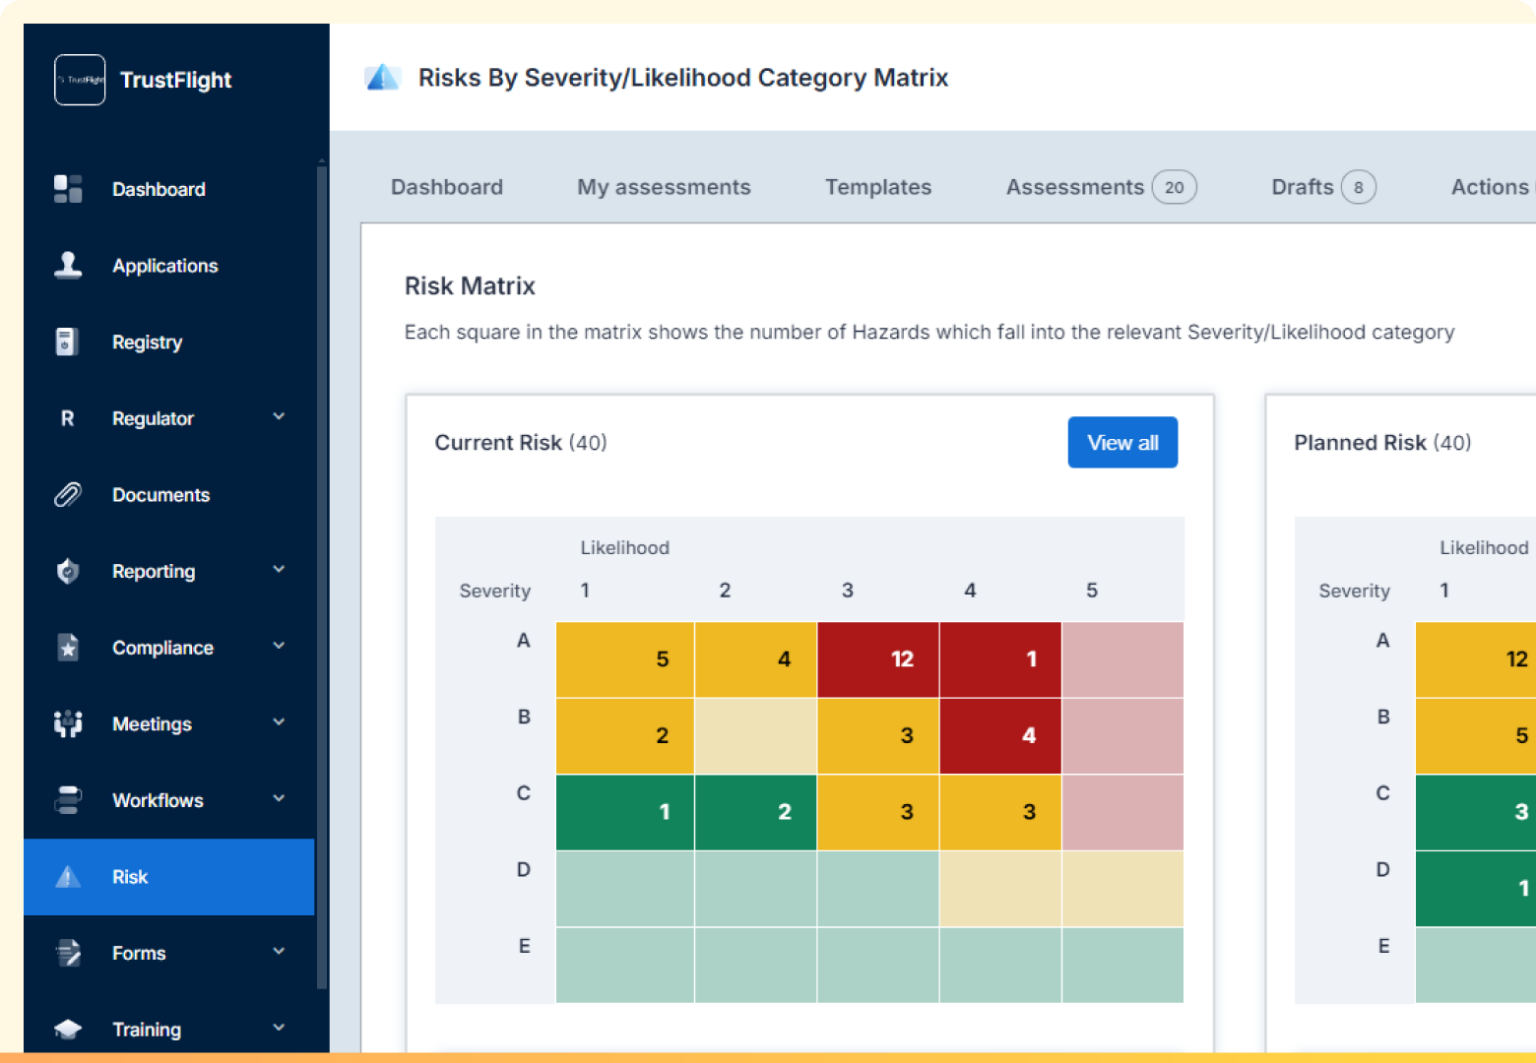Expand the Workflows section
The height and width of the screenshot is (1063, 1536).
280,799
